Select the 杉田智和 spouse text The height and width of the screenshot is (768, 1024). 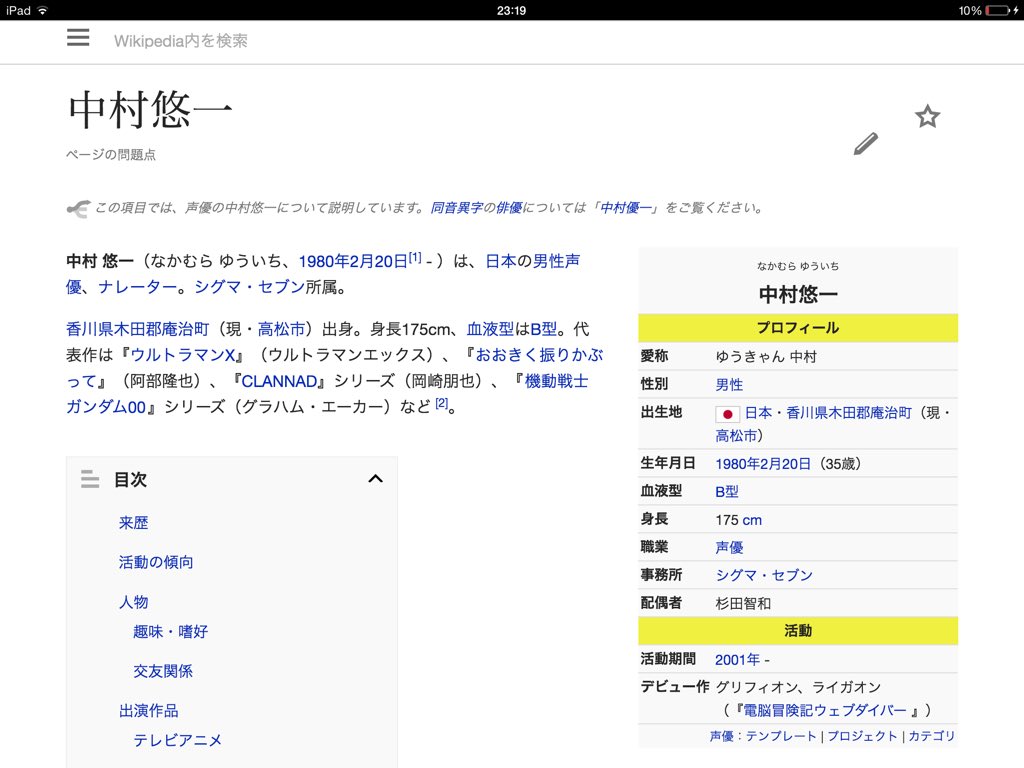[x=743, y=603]
